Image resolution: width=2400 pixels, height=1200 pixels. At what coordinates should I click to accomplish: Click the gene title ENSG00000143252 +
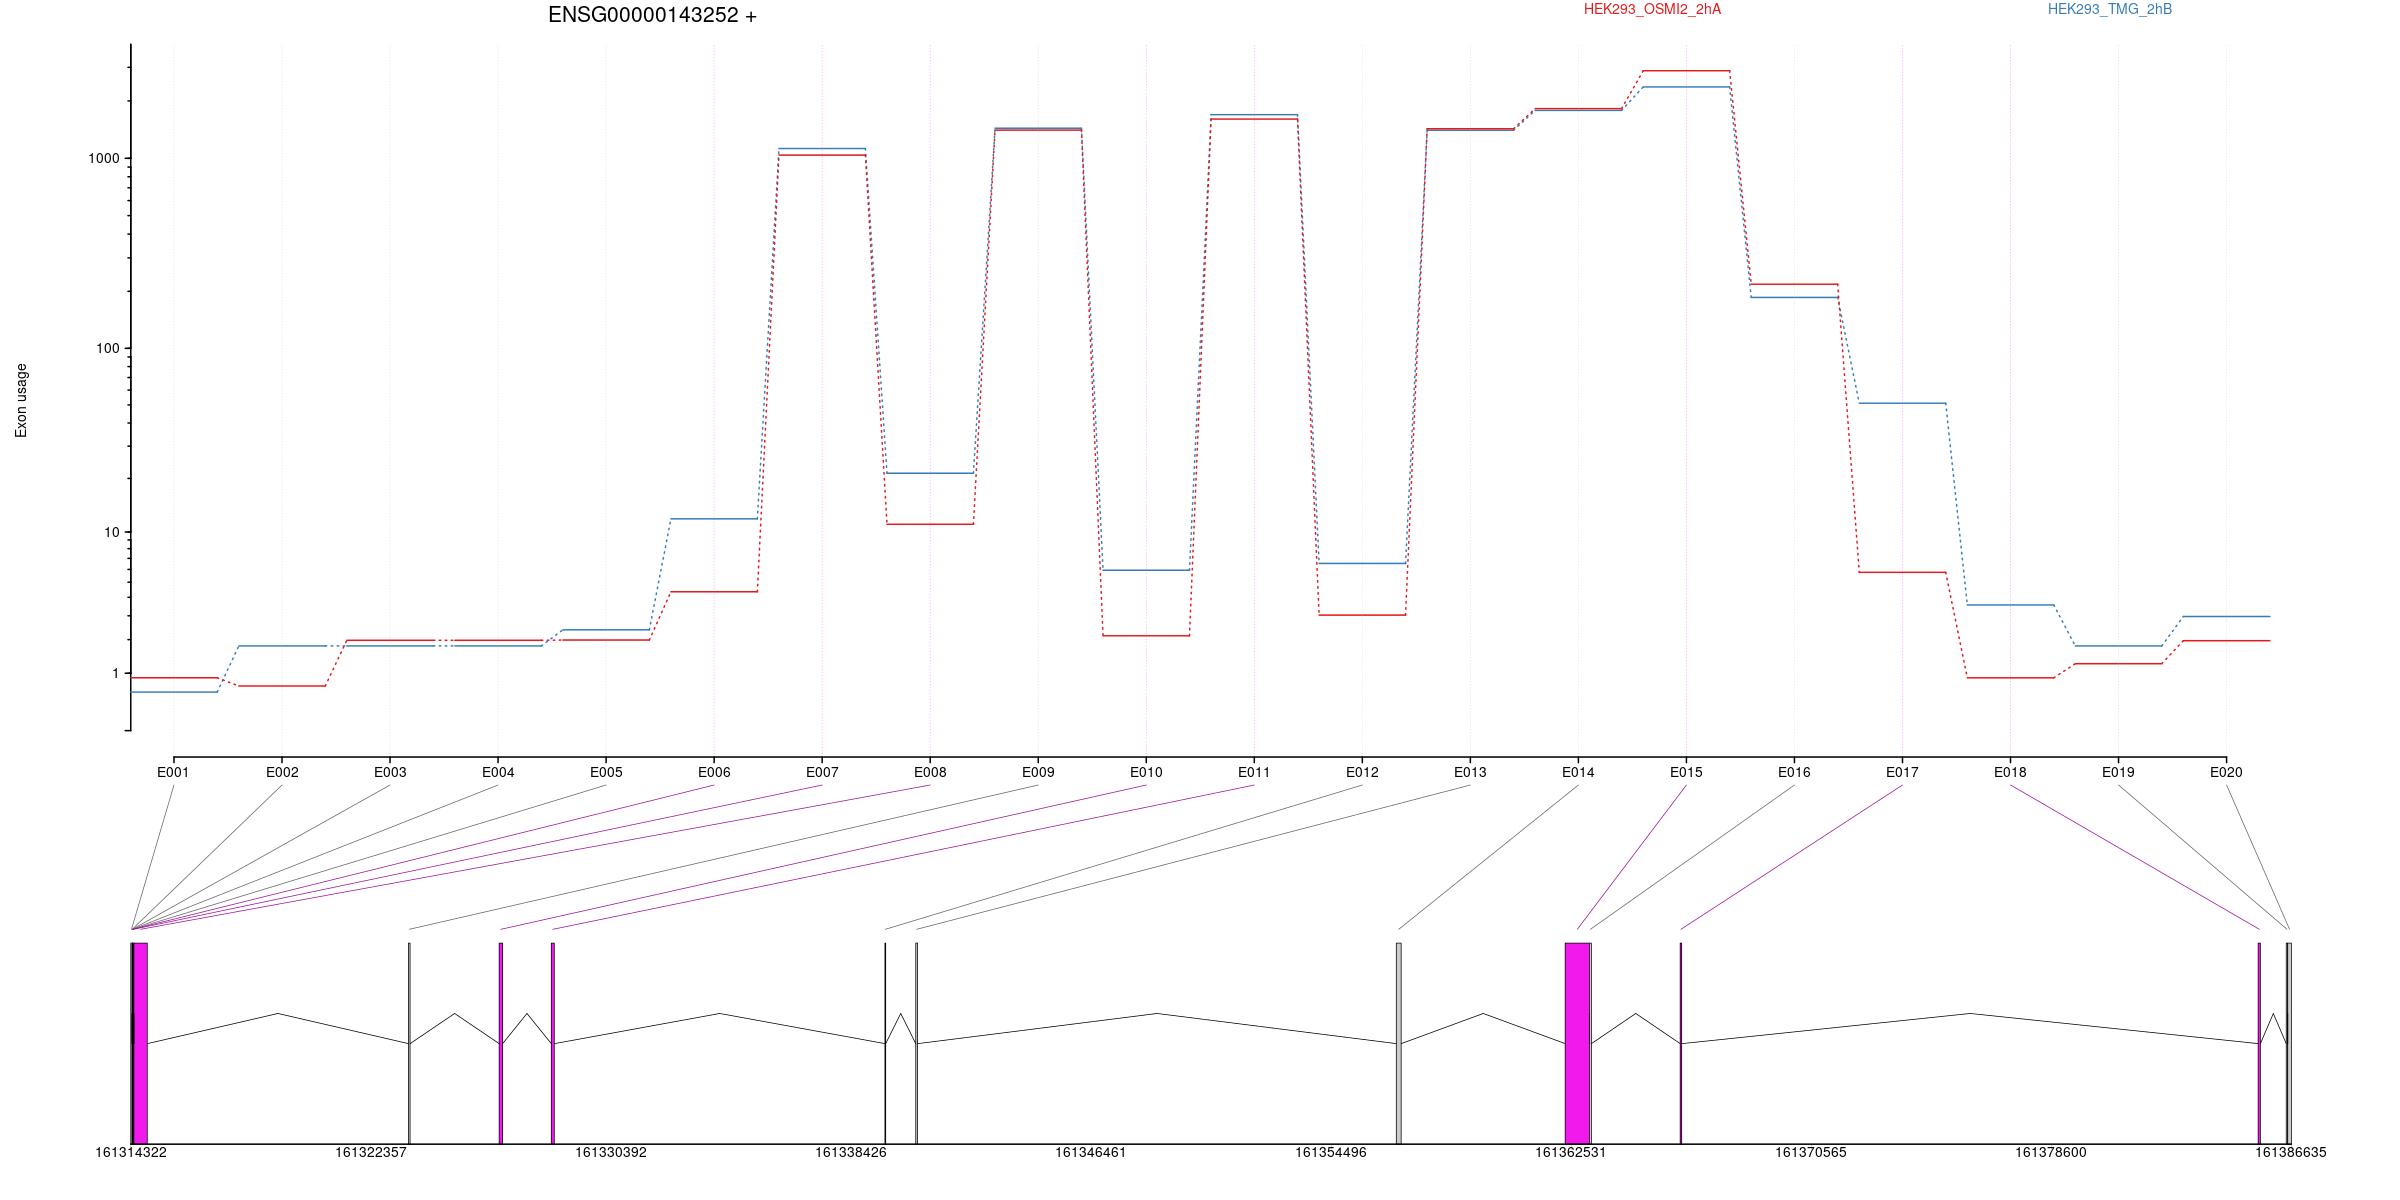pos(652,15)
